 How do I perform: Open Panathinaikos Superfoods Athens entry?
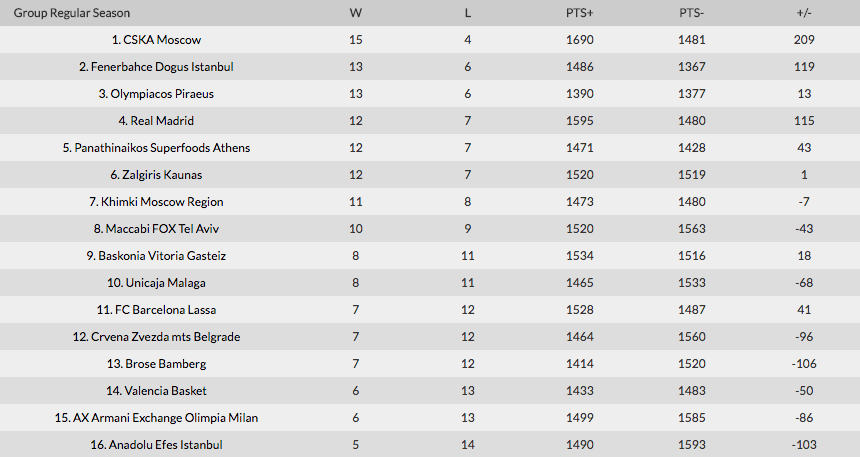[161, 148]
